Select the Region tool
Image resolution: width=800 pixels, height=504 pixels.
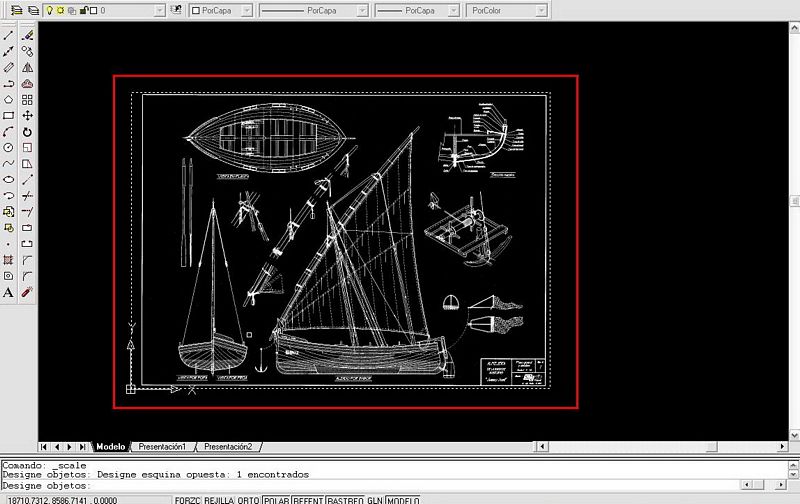point(8,276)
